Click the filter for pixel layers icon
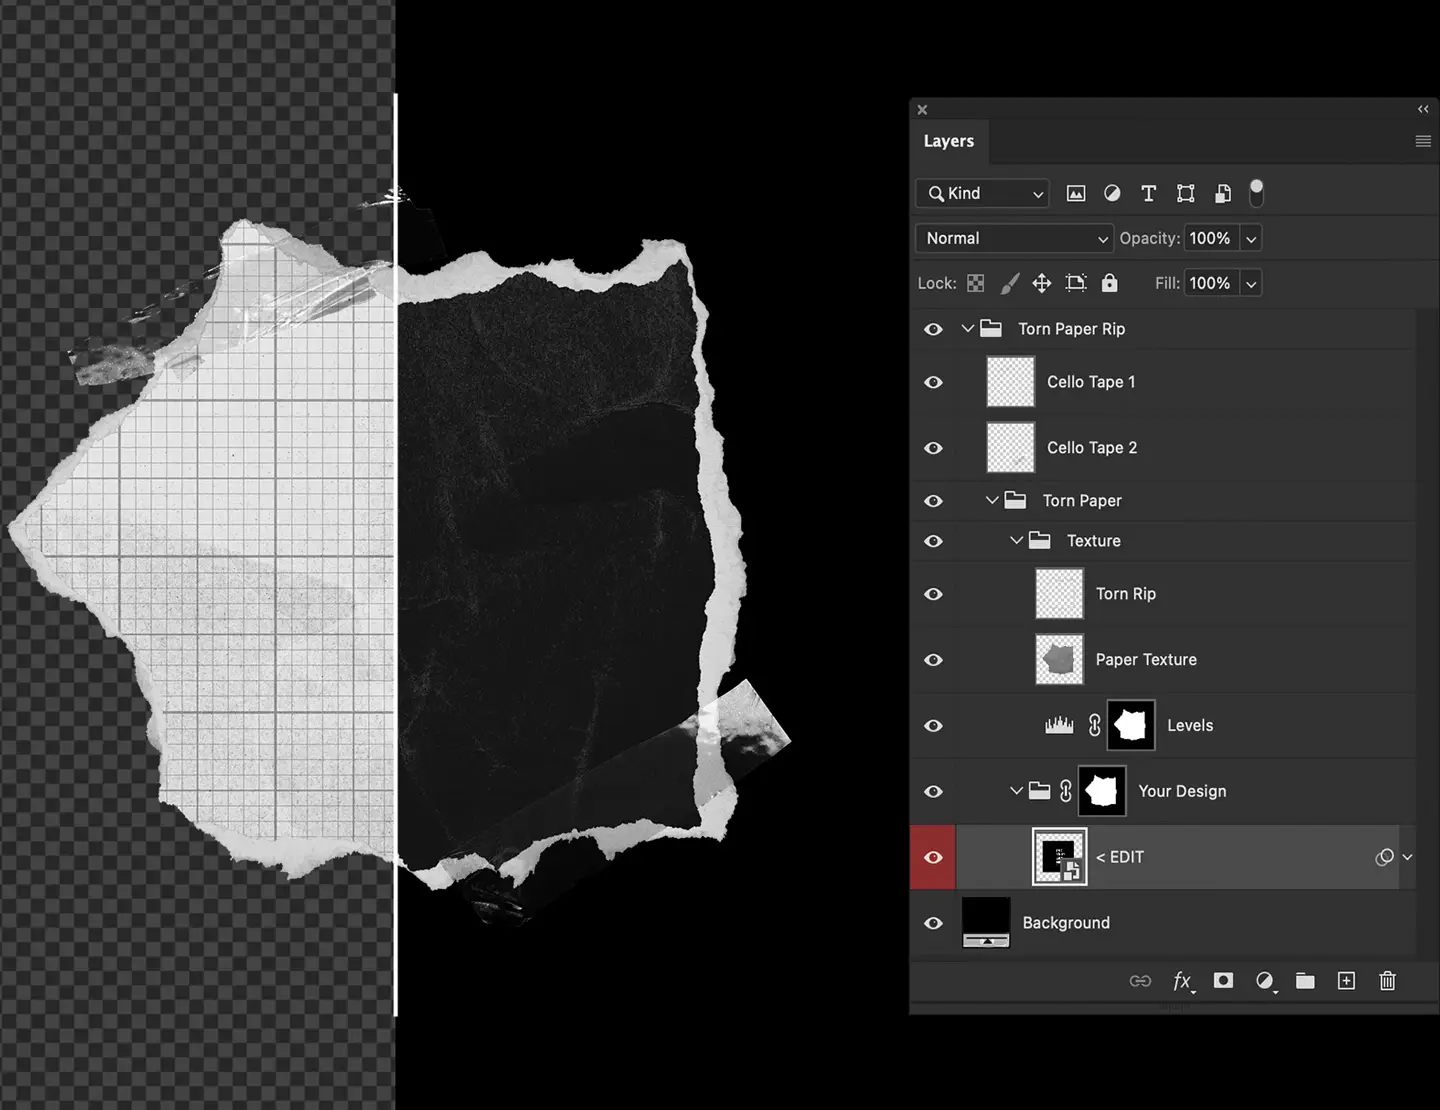This screenshot has height=1110, width=1440. point(1075,193)
